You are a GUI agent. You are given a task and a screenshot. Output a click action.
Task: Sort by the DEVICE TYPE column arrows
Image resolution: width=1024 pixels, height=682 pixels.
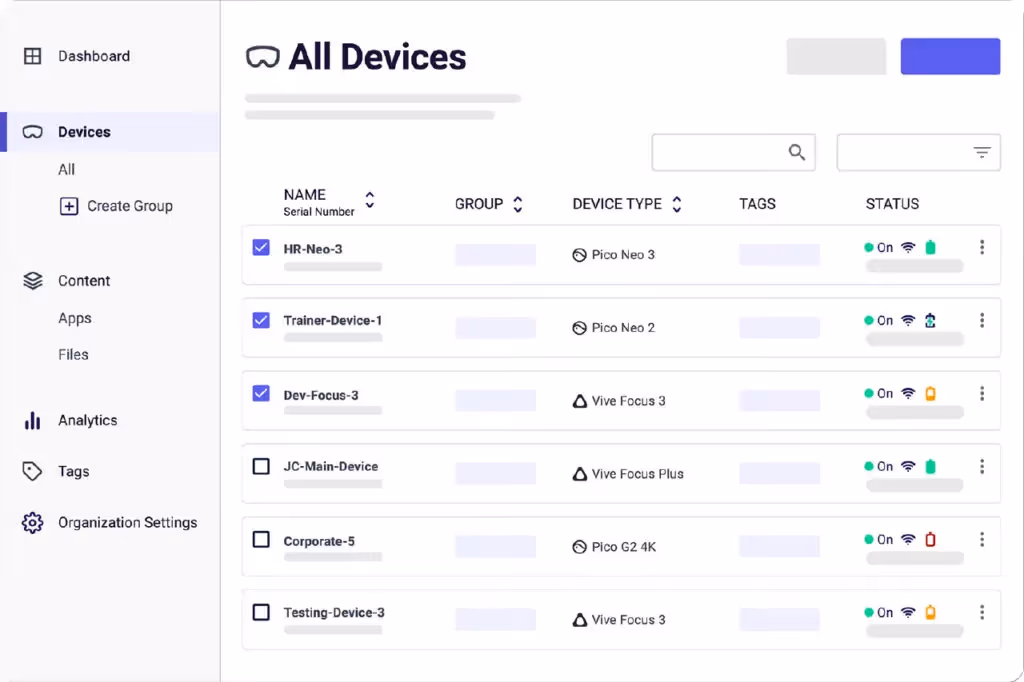[x=677, y=204]
